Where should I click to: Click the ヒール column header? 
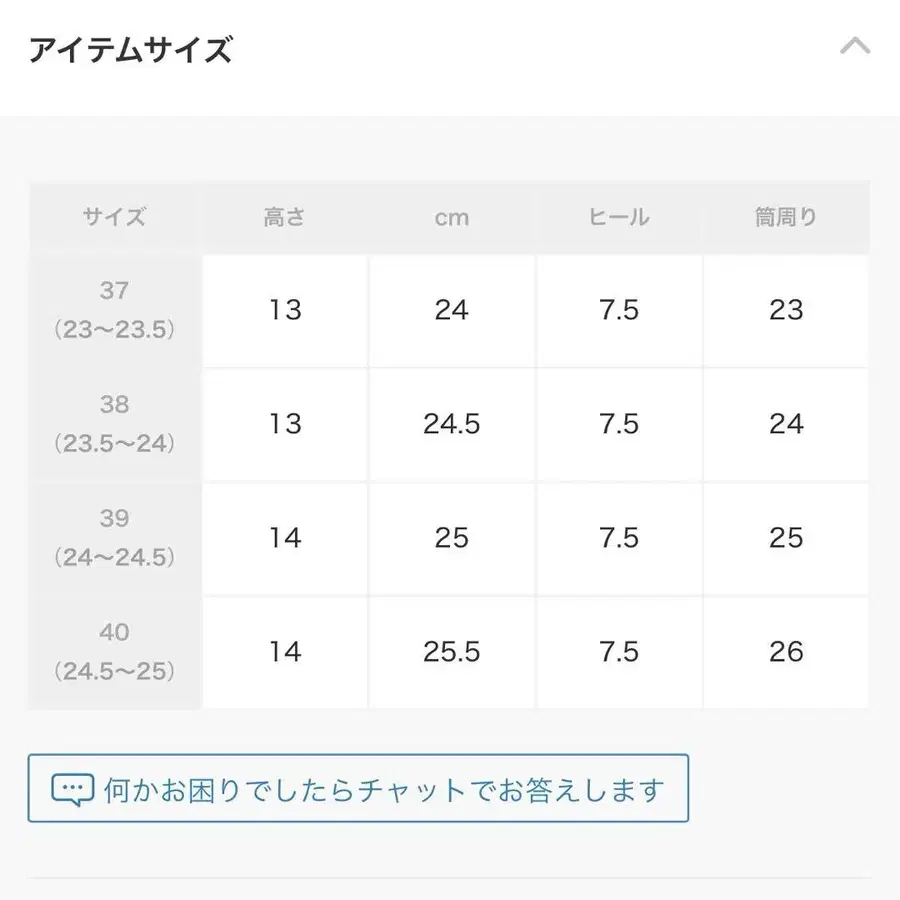(619, 217)
